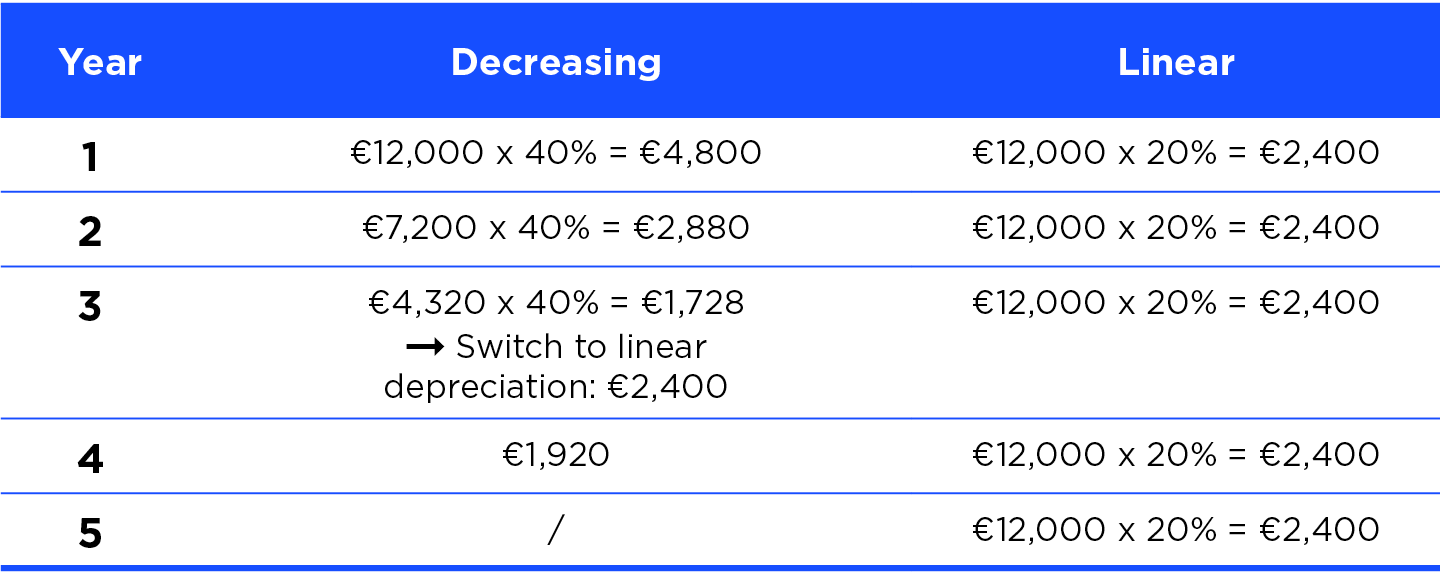
Task: Click the depreciation: €2,400 text line
Action: pos(556,386)
